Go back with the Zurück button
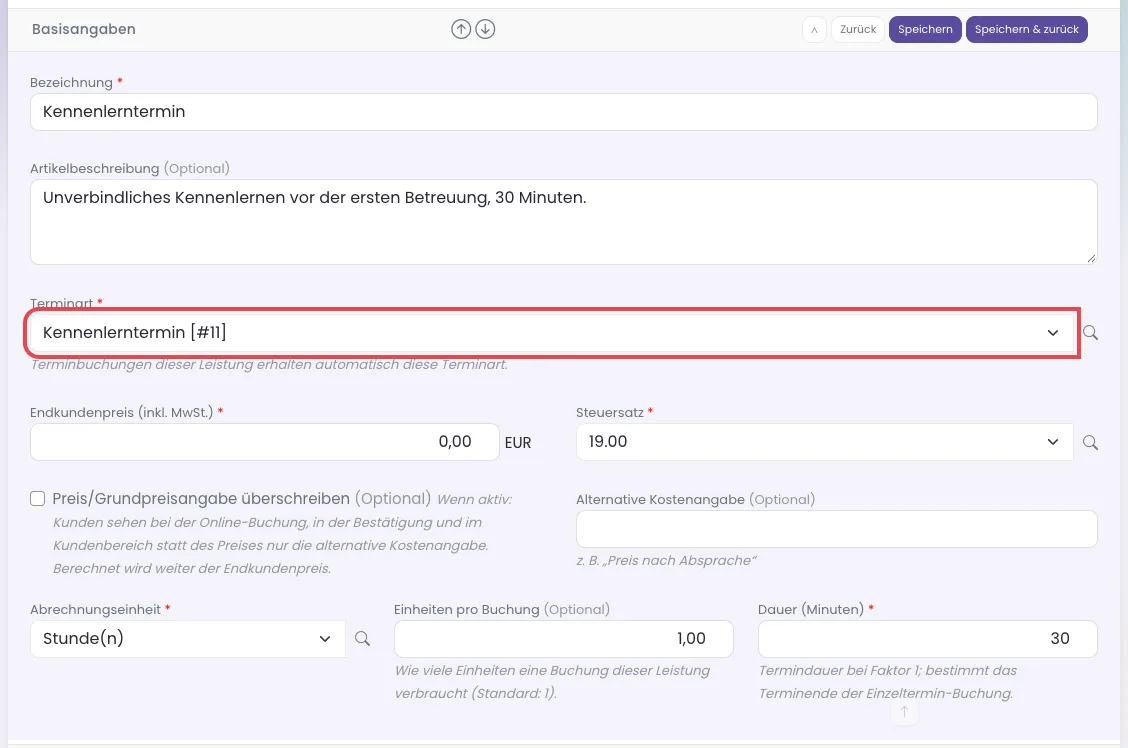 (x=858, y=29)
